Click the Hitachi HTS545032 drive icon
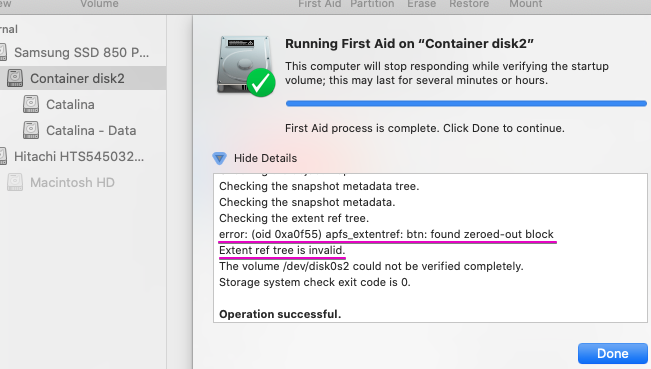This screenshot has height=369, width=651. click(x=3, y=156)
